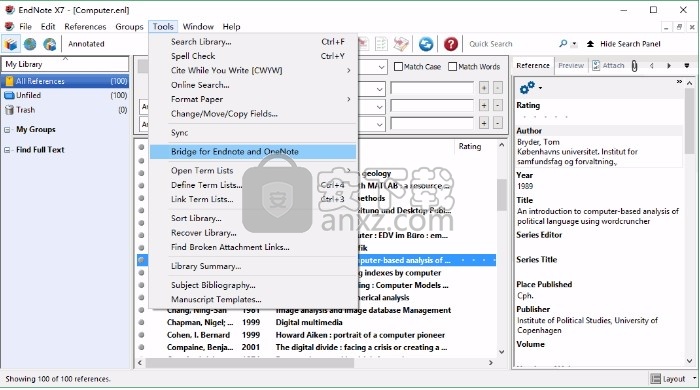
Task: Click the local library mode icon
Action: pyautogui.click(x=11, y=44)
